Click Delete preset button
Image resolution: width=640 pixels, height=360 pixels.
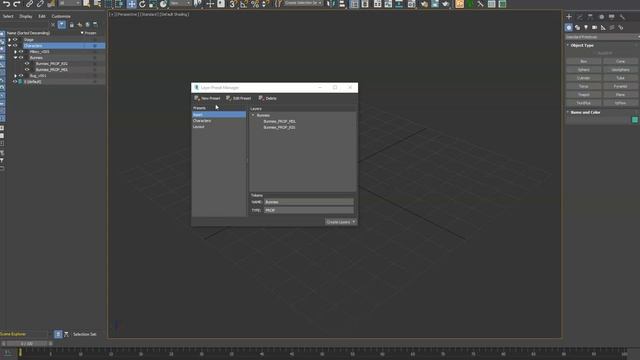click(268, 98)
